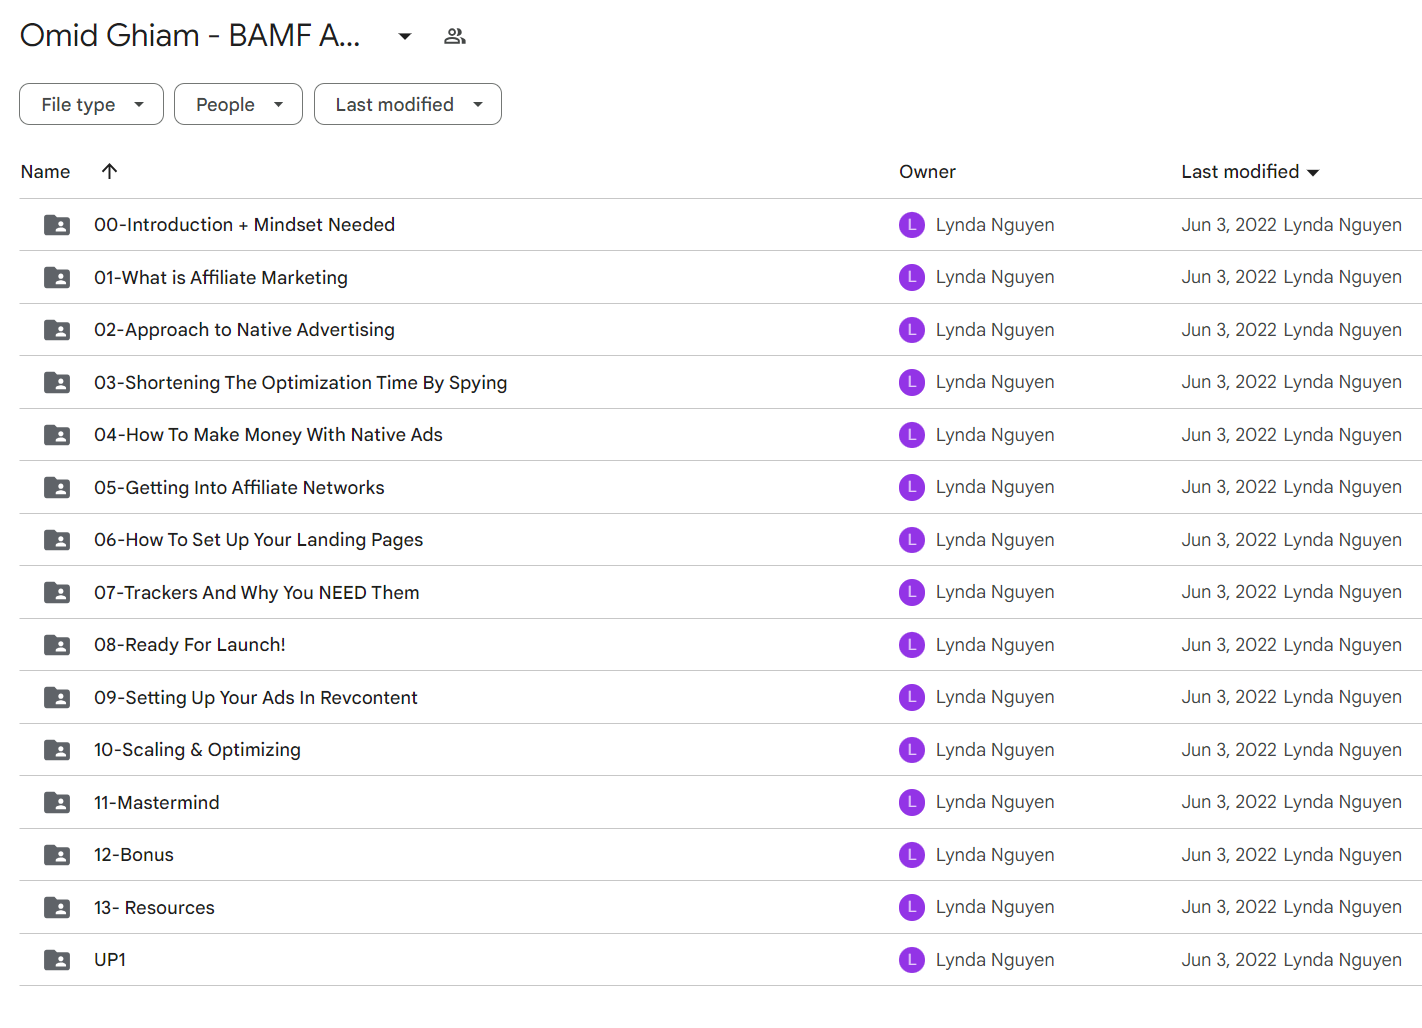Click folder icon for 02-Approach to Native Advertising
The width and height of the screenshot is (1422, 1028).
coord(57,330)
